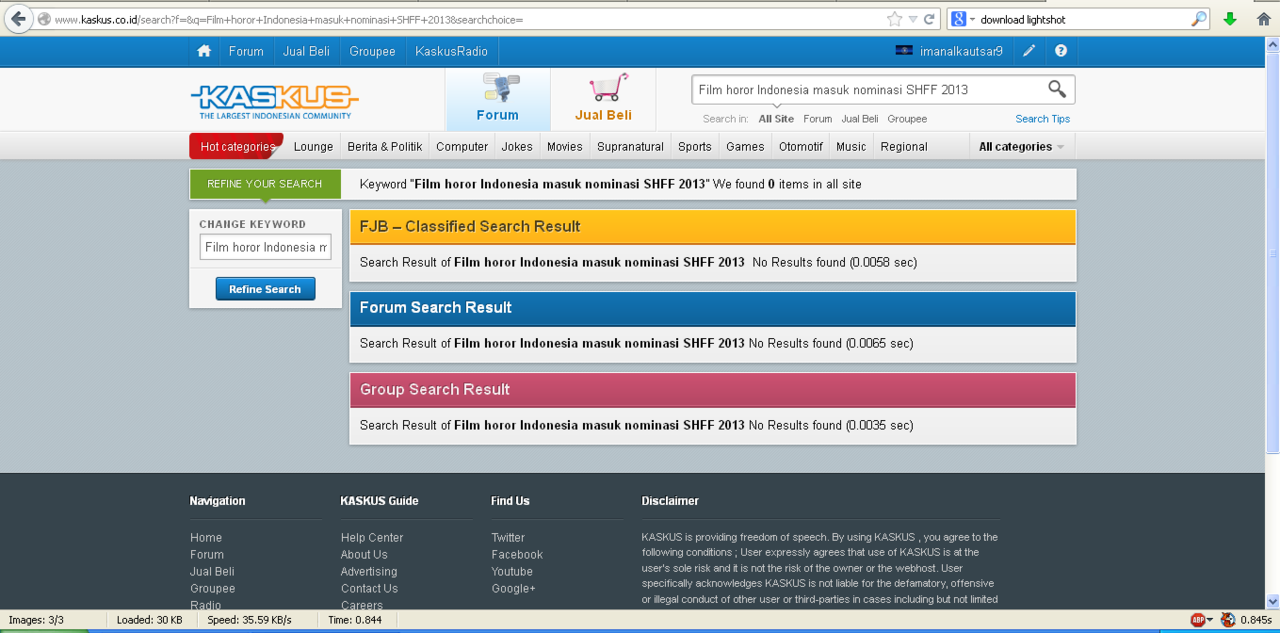Viewport: 1280px width, 633px height.
Task: Go back using the browser back arrow
Action: click(x=18, y=19)
